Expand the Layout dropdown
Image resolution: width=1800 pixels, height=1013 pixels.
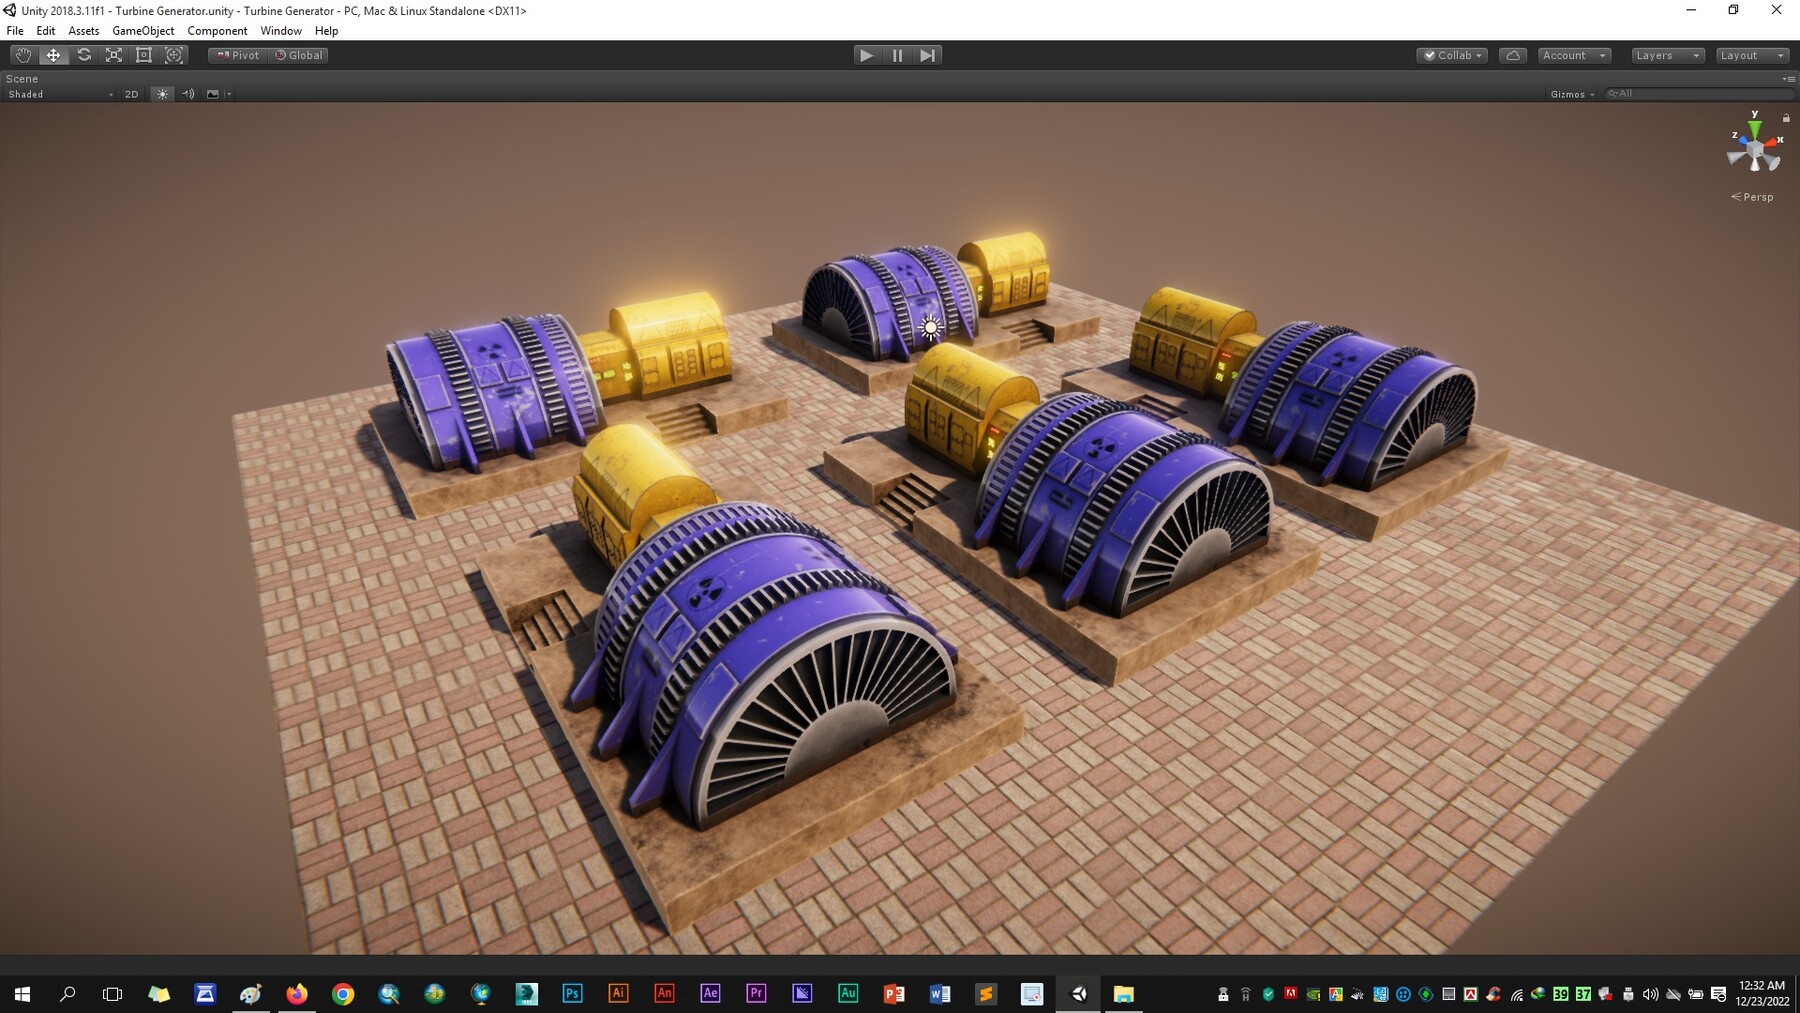click(x=1752, y=55)
